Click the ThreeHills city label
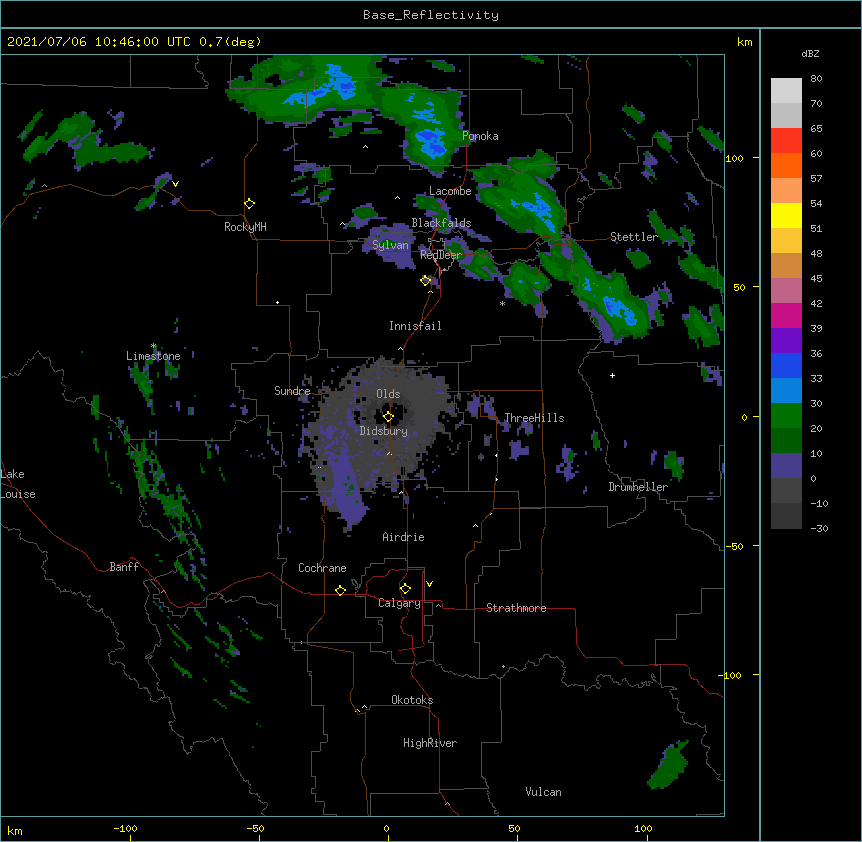 pos(534,418)
